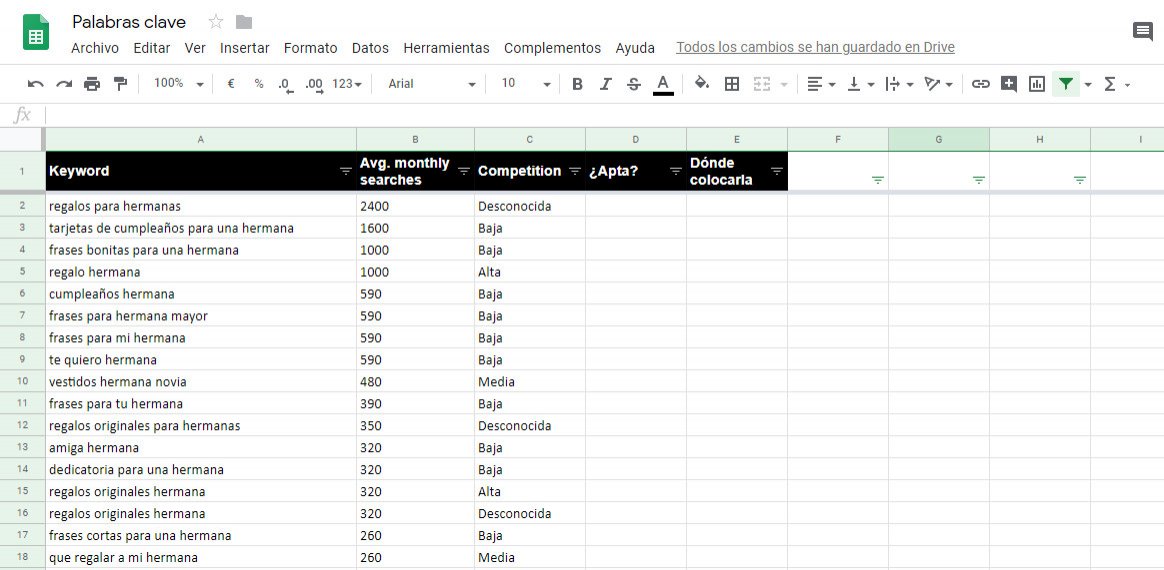This screenshot has width=1164, height=570.
Task: Open the column F filter icon
Action: (877, 180)
